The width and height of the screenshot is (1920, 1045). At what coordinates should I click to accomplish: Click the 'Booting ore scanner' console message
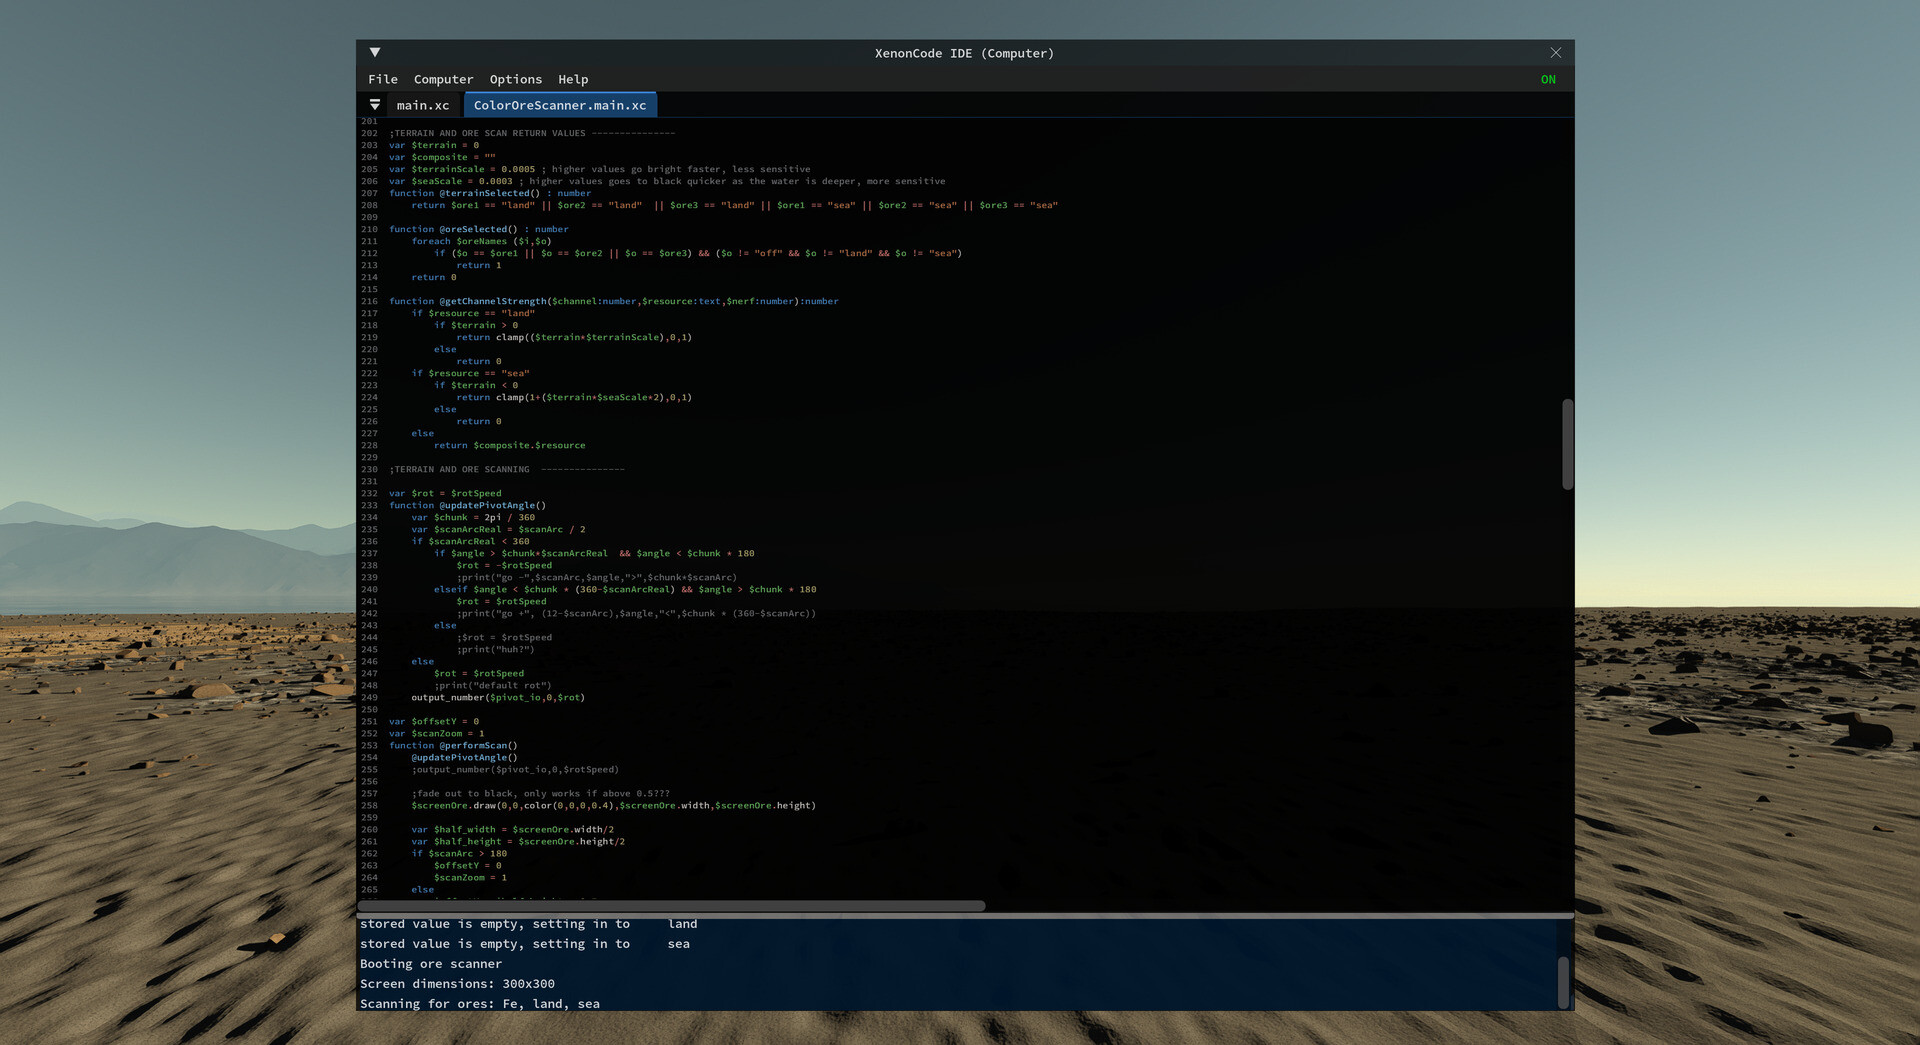[430, 963]
